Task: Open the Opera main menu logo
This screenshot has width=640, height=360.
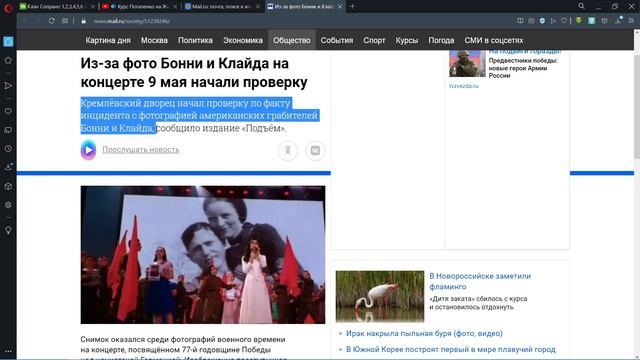Action: tap(8, 7)
